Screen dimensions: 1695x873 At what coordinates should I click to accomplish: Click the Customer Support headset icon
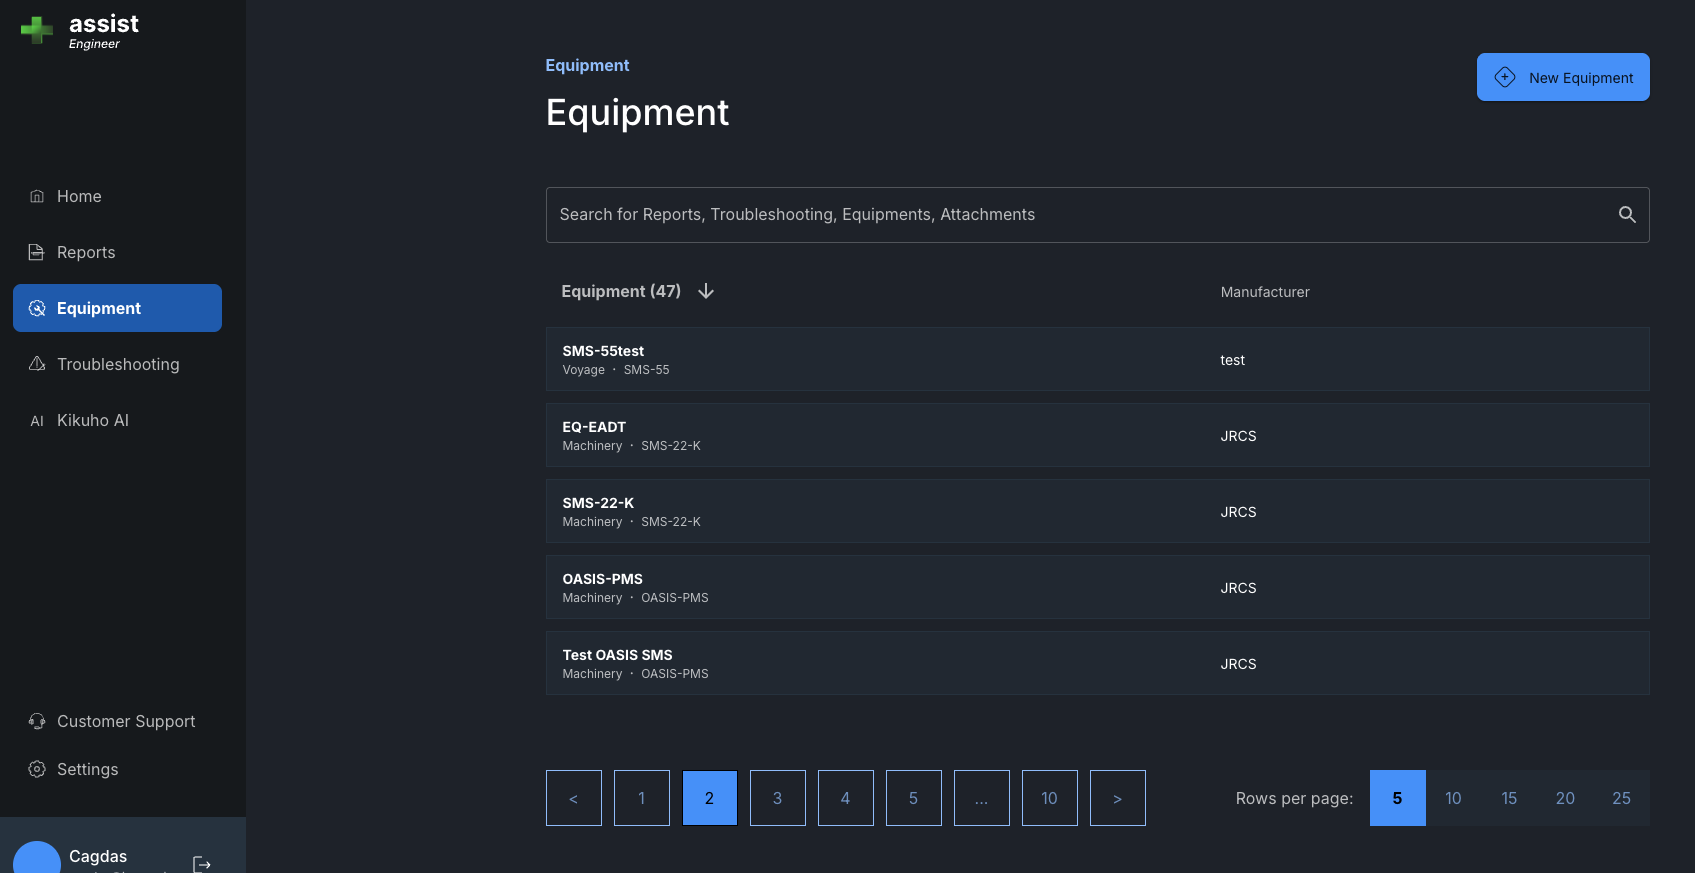coord(37,721)
